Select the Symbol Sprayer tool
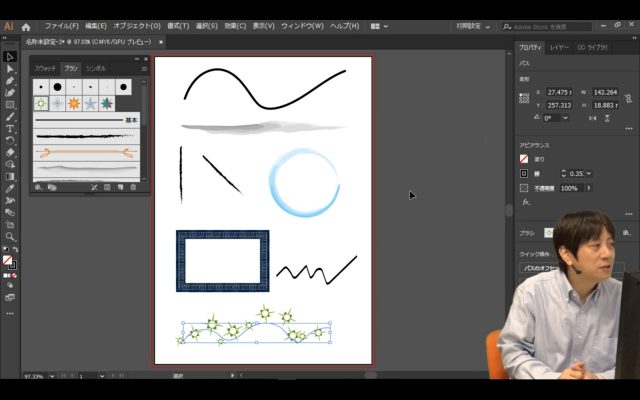Viewport: 640px width, 400px height. click(10, 200)
